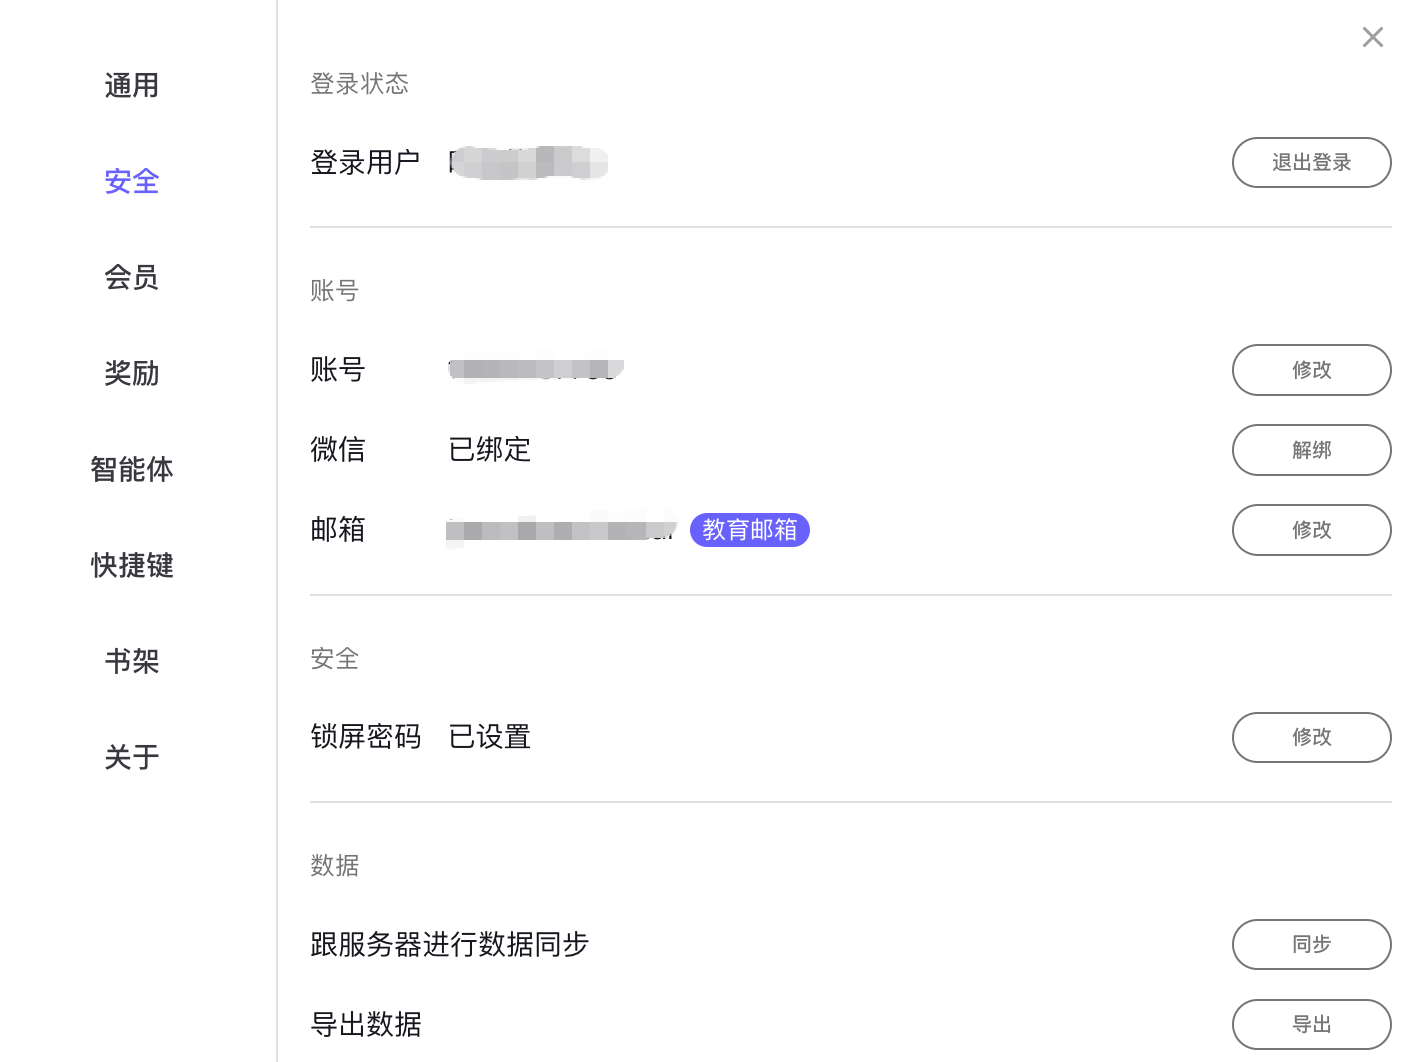Switch to the 会员 tab

[132, 278]
